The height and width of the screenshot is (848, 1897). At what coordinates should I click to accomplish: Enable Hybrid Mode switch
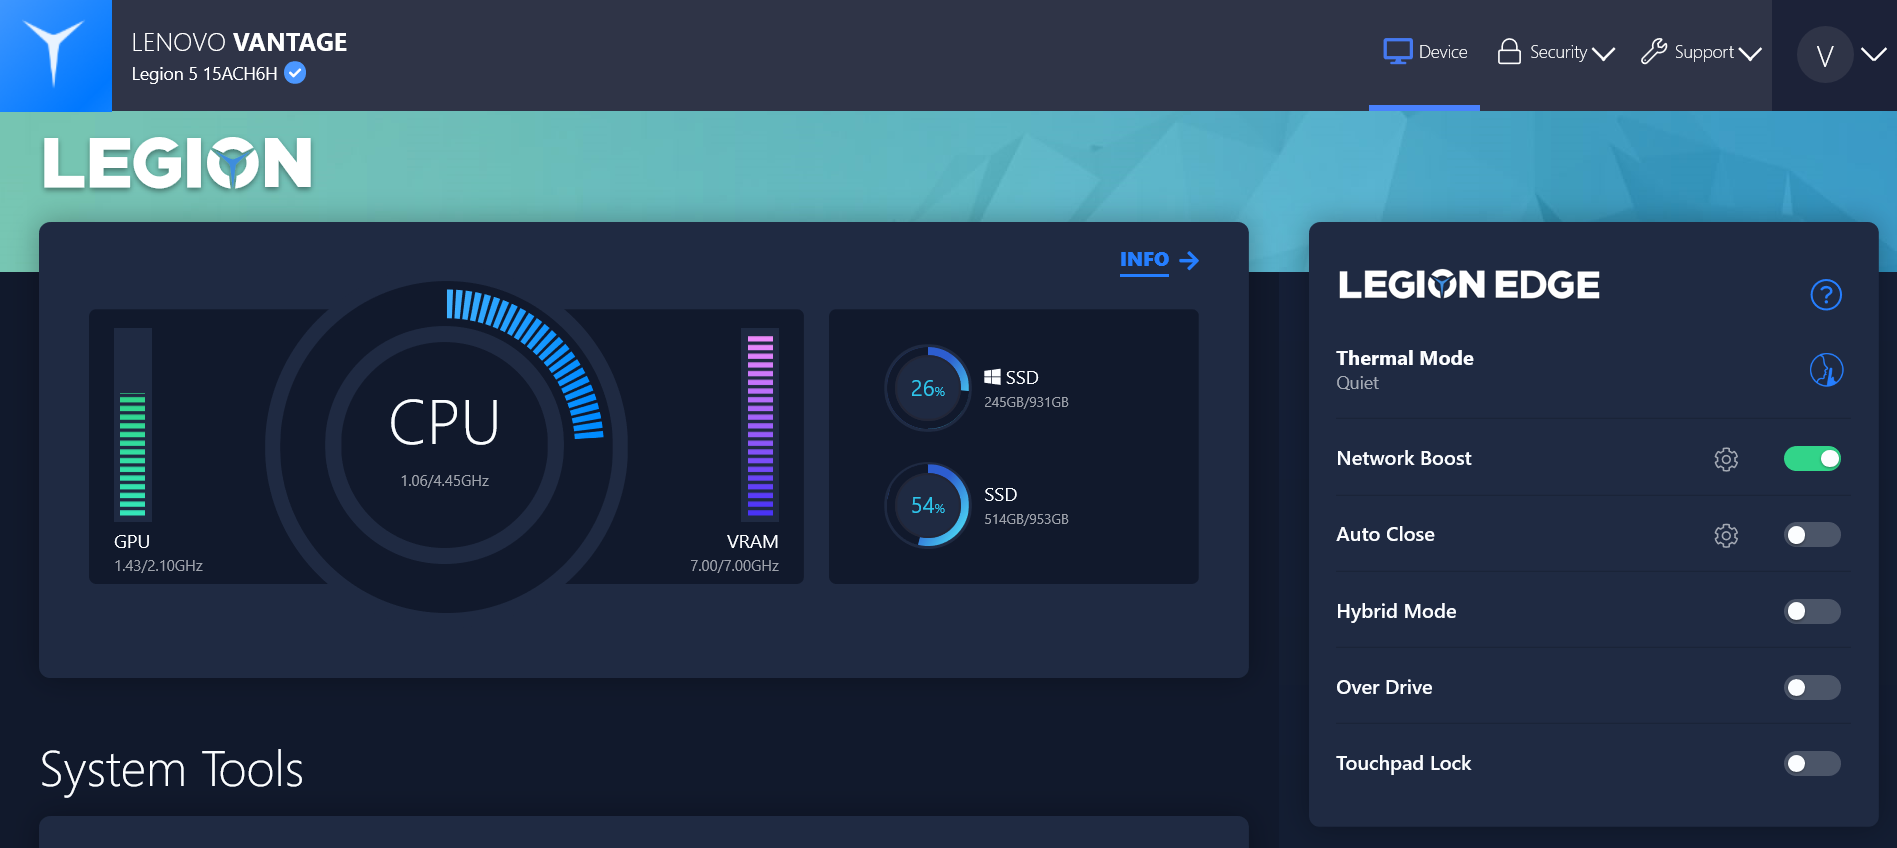(x=1812, y=611)
